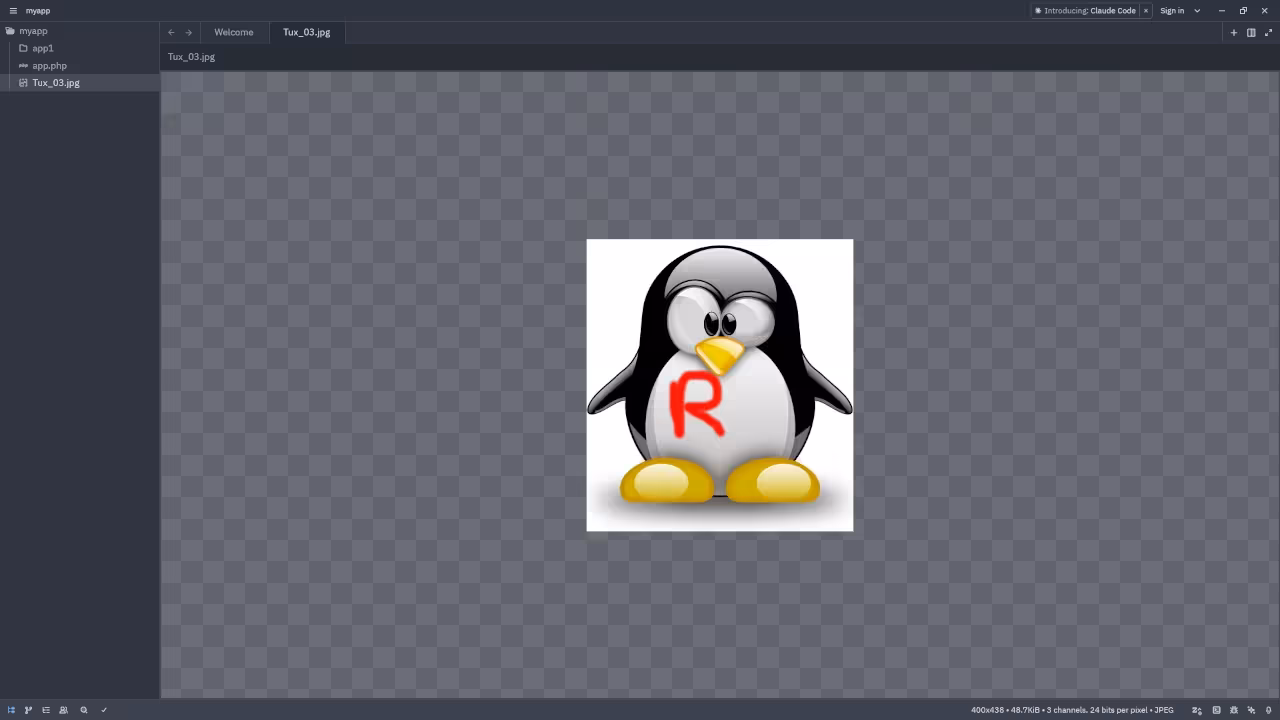Viewport: 1280px width, 720px height.
Task: Open the Agent panel sparkle icon
Action: [x=1251, y=710]
